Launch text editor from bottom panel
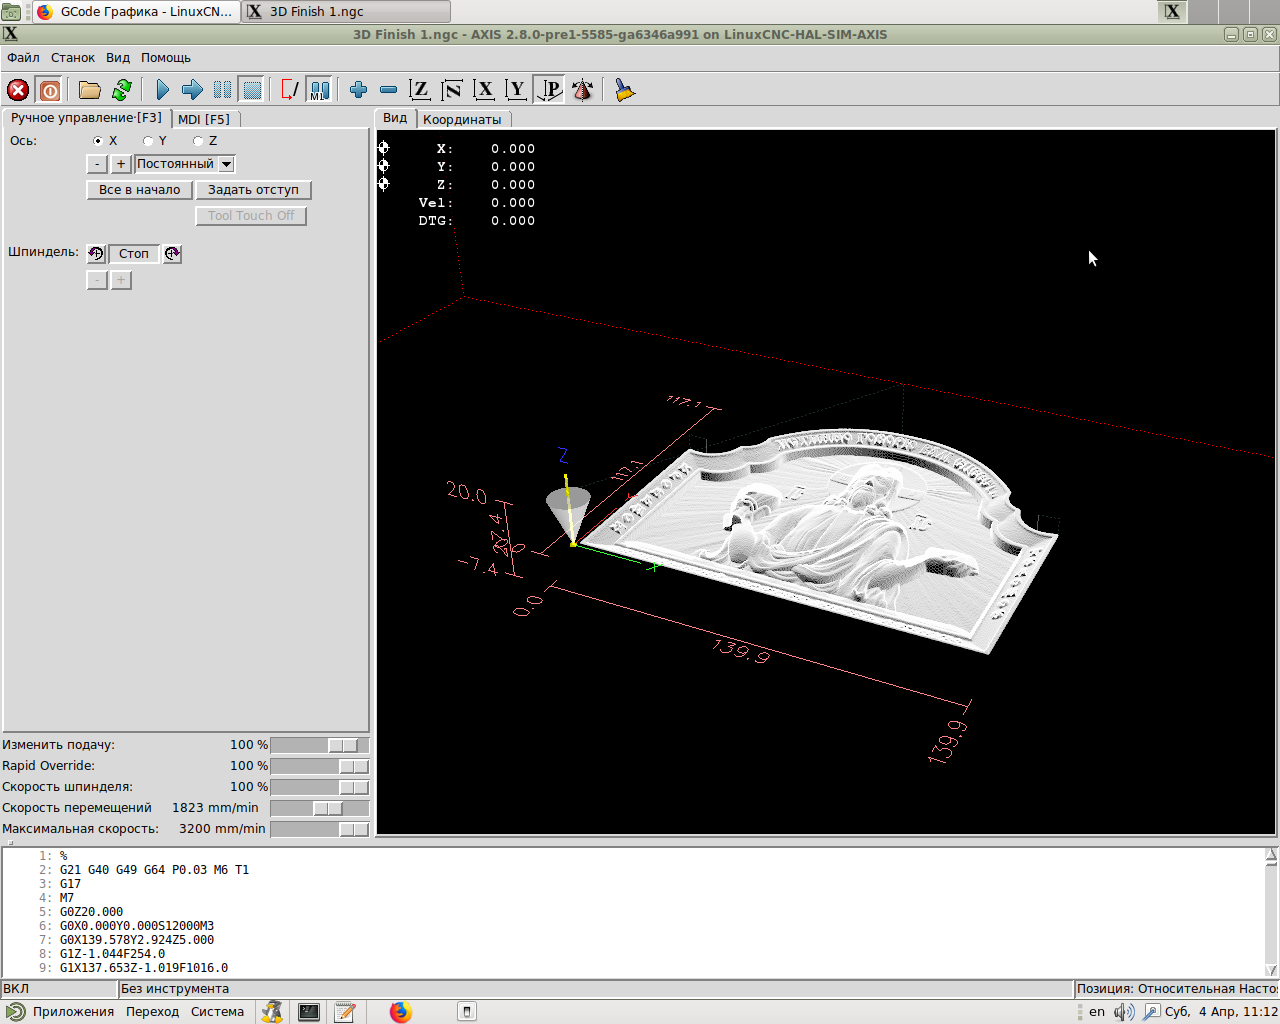This screenshot has width=1280, height=1024. click(x=345, y=1012)
